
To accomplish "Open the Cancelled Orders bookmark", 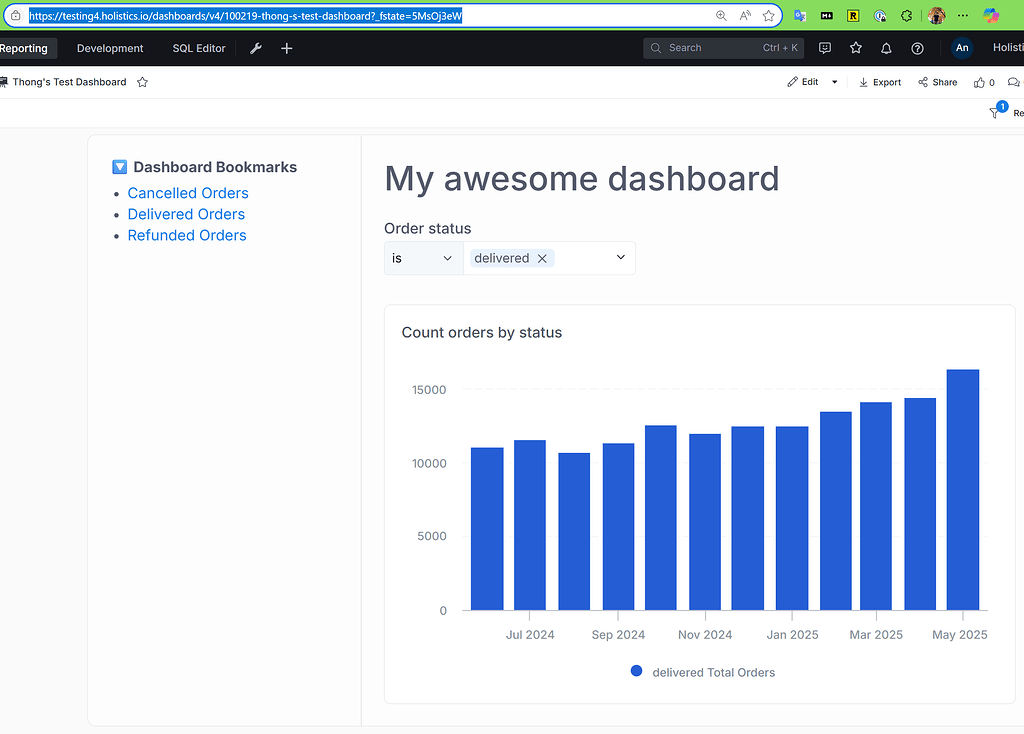I will [x=188, y=193].
